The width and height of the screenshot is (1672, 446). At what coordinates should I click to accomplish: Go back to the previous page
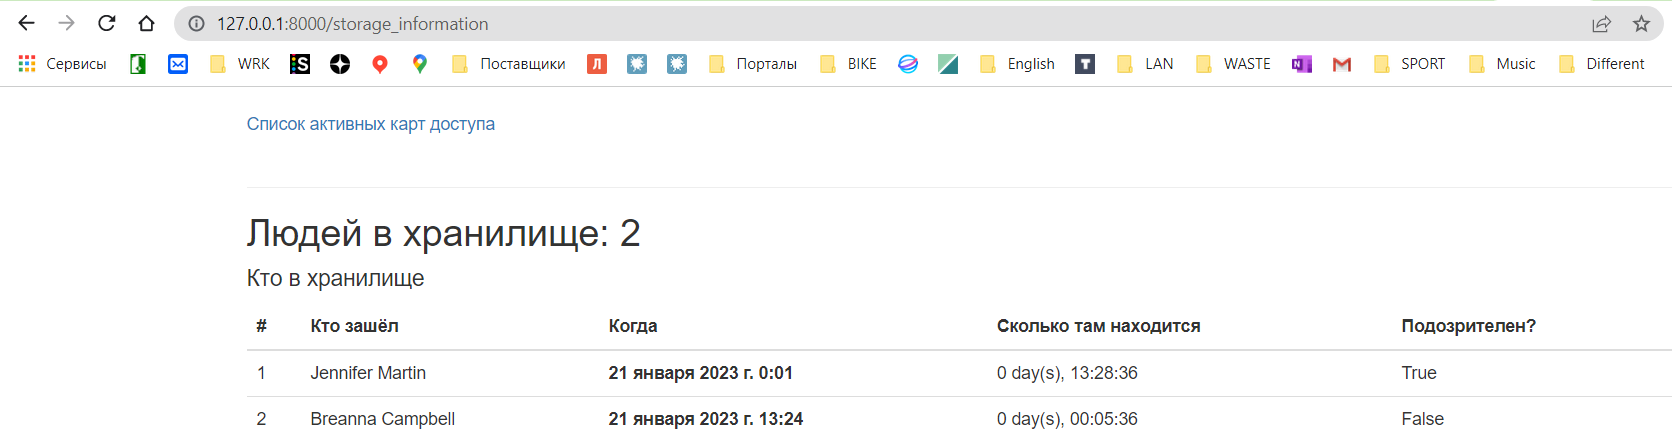pyautogui.click(x=27, y=23)
